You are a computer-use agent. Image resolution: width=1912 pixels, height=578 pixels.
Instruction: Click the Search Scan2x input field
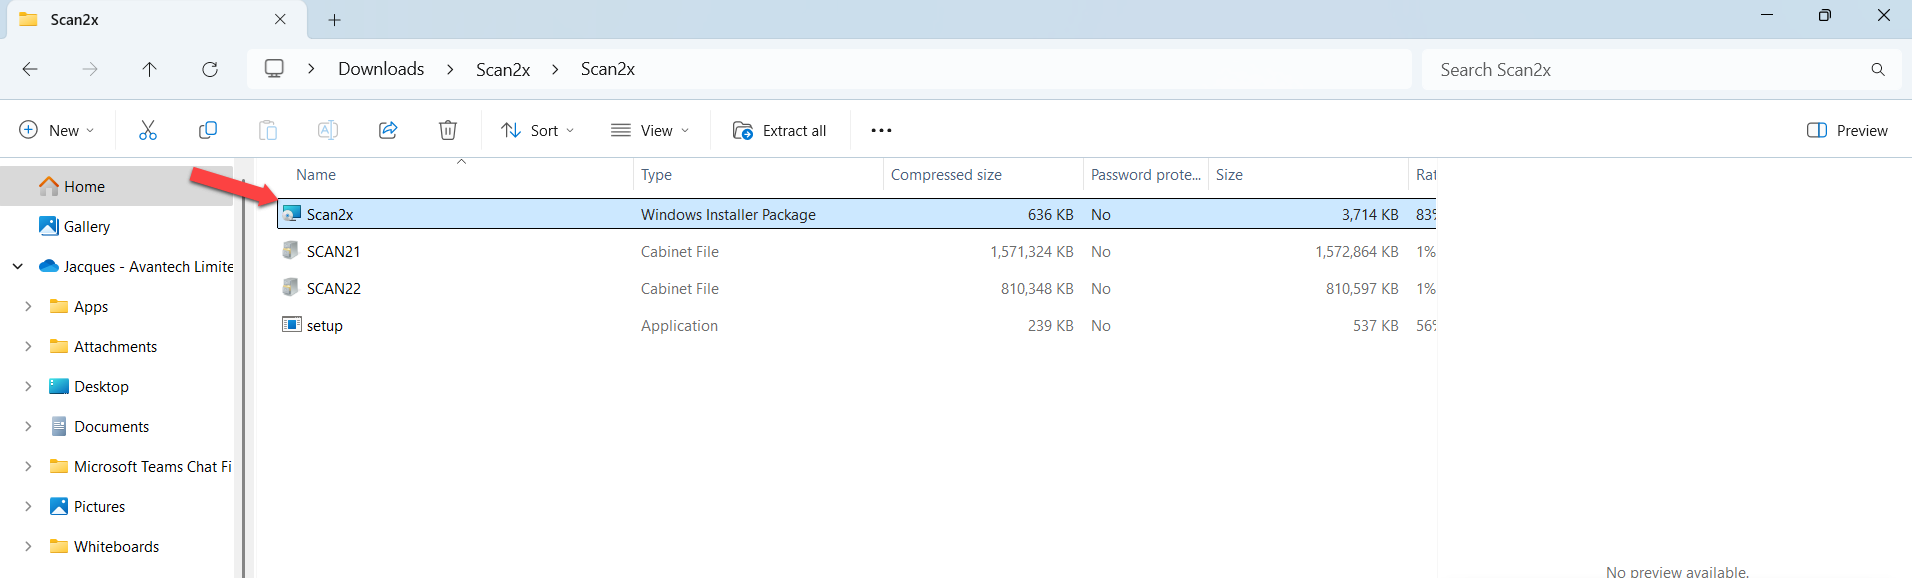tap(1650, 70)
